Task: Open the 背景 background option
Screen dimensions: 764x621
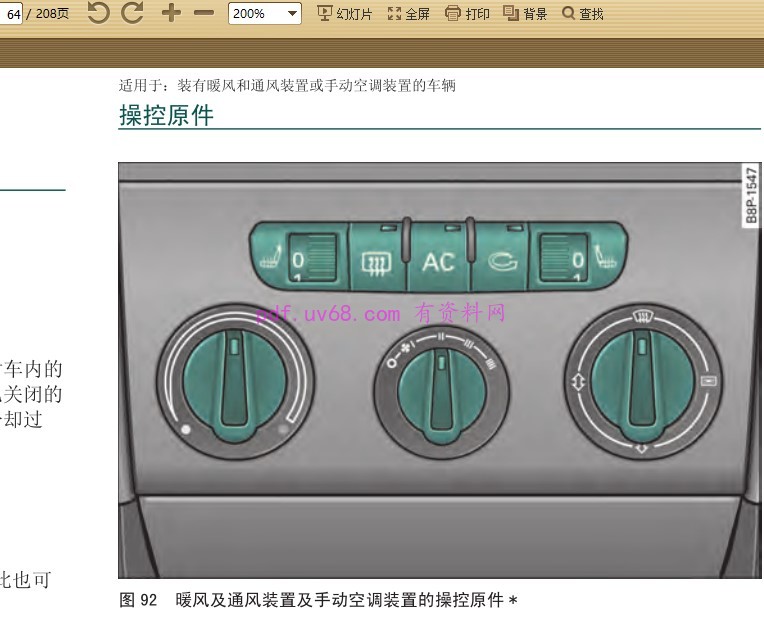Action: (525, 14)
